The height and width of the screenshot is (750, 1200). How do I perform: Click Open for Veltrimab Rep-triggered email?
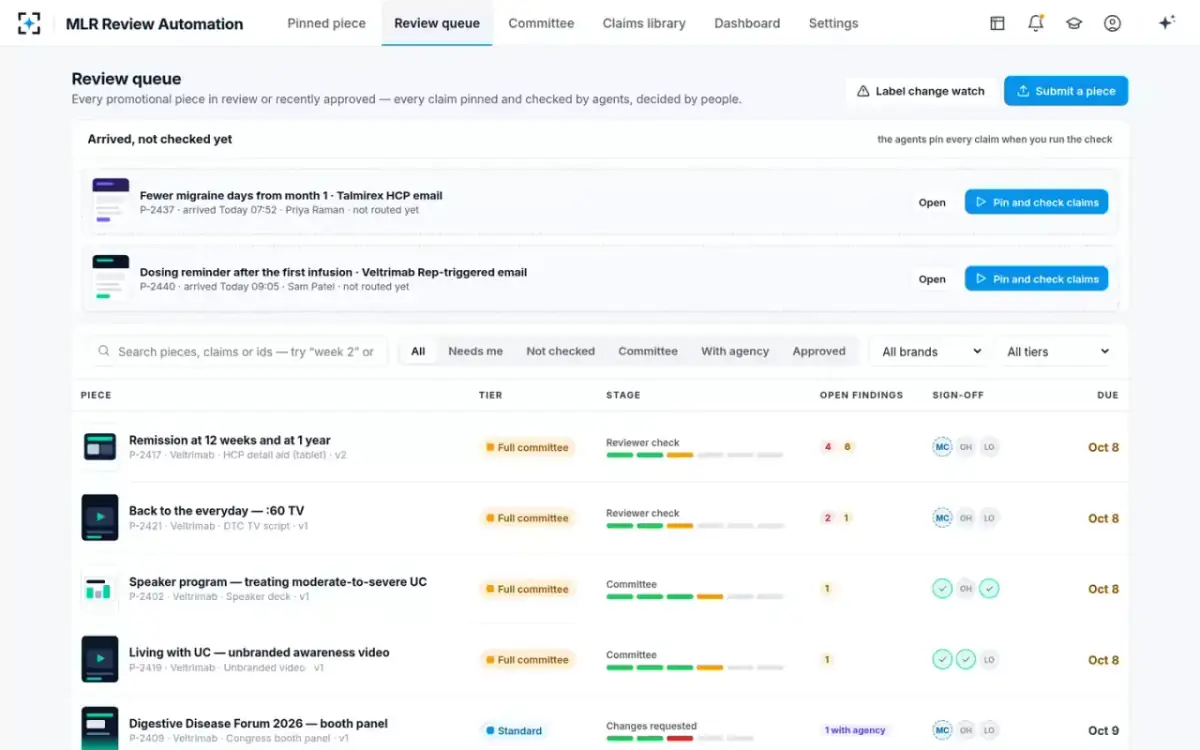[932, 279]
